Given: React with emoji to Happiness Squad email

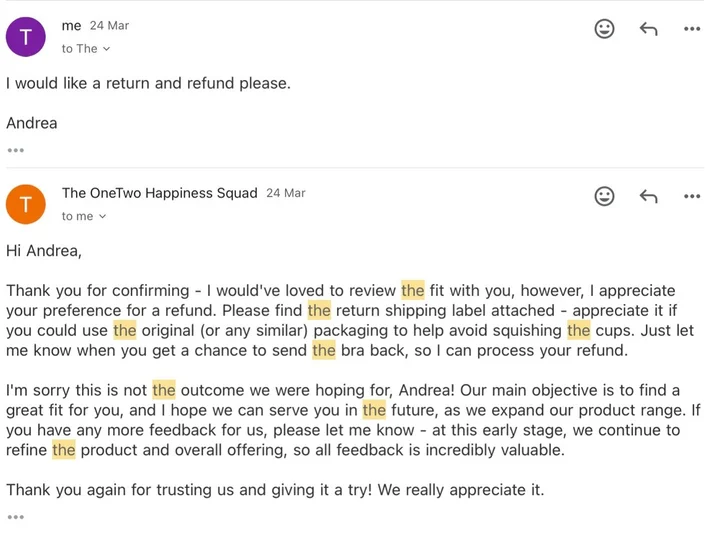Looking at the screenshot, I should [605, 196].
